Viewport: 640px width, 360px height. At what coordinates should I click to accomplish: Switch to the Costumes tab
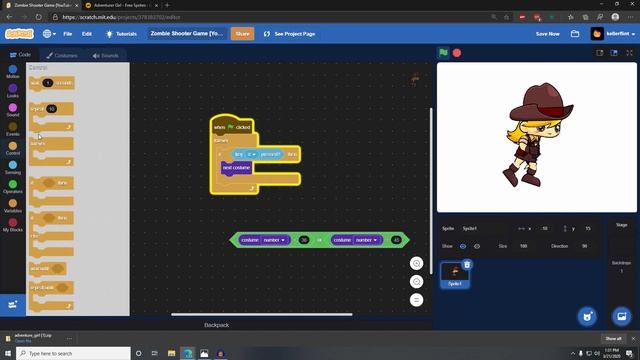coord(62,56)
